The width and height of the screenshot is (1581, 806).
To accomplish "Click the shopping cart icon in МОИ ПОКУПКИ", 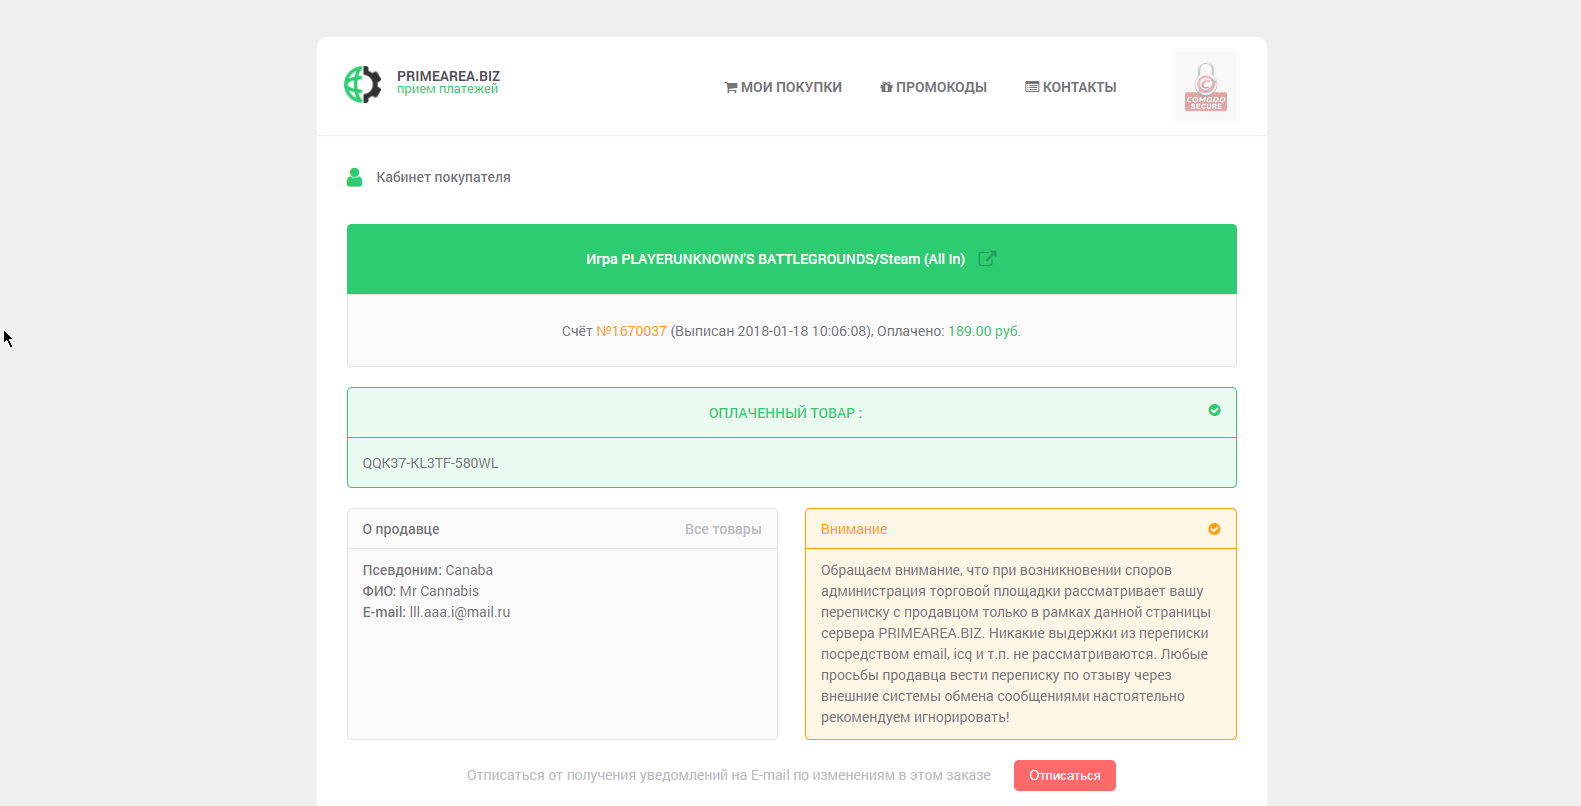I will point(731,87).
